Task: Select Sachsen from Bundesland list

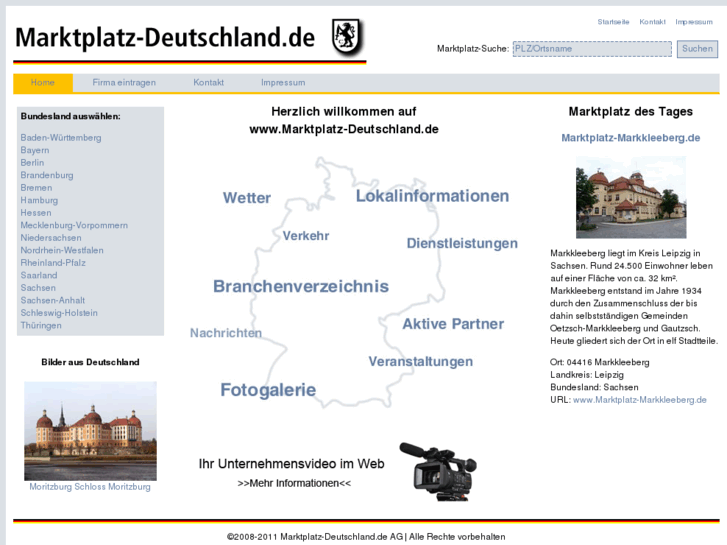Action: [x=38, y=288]
